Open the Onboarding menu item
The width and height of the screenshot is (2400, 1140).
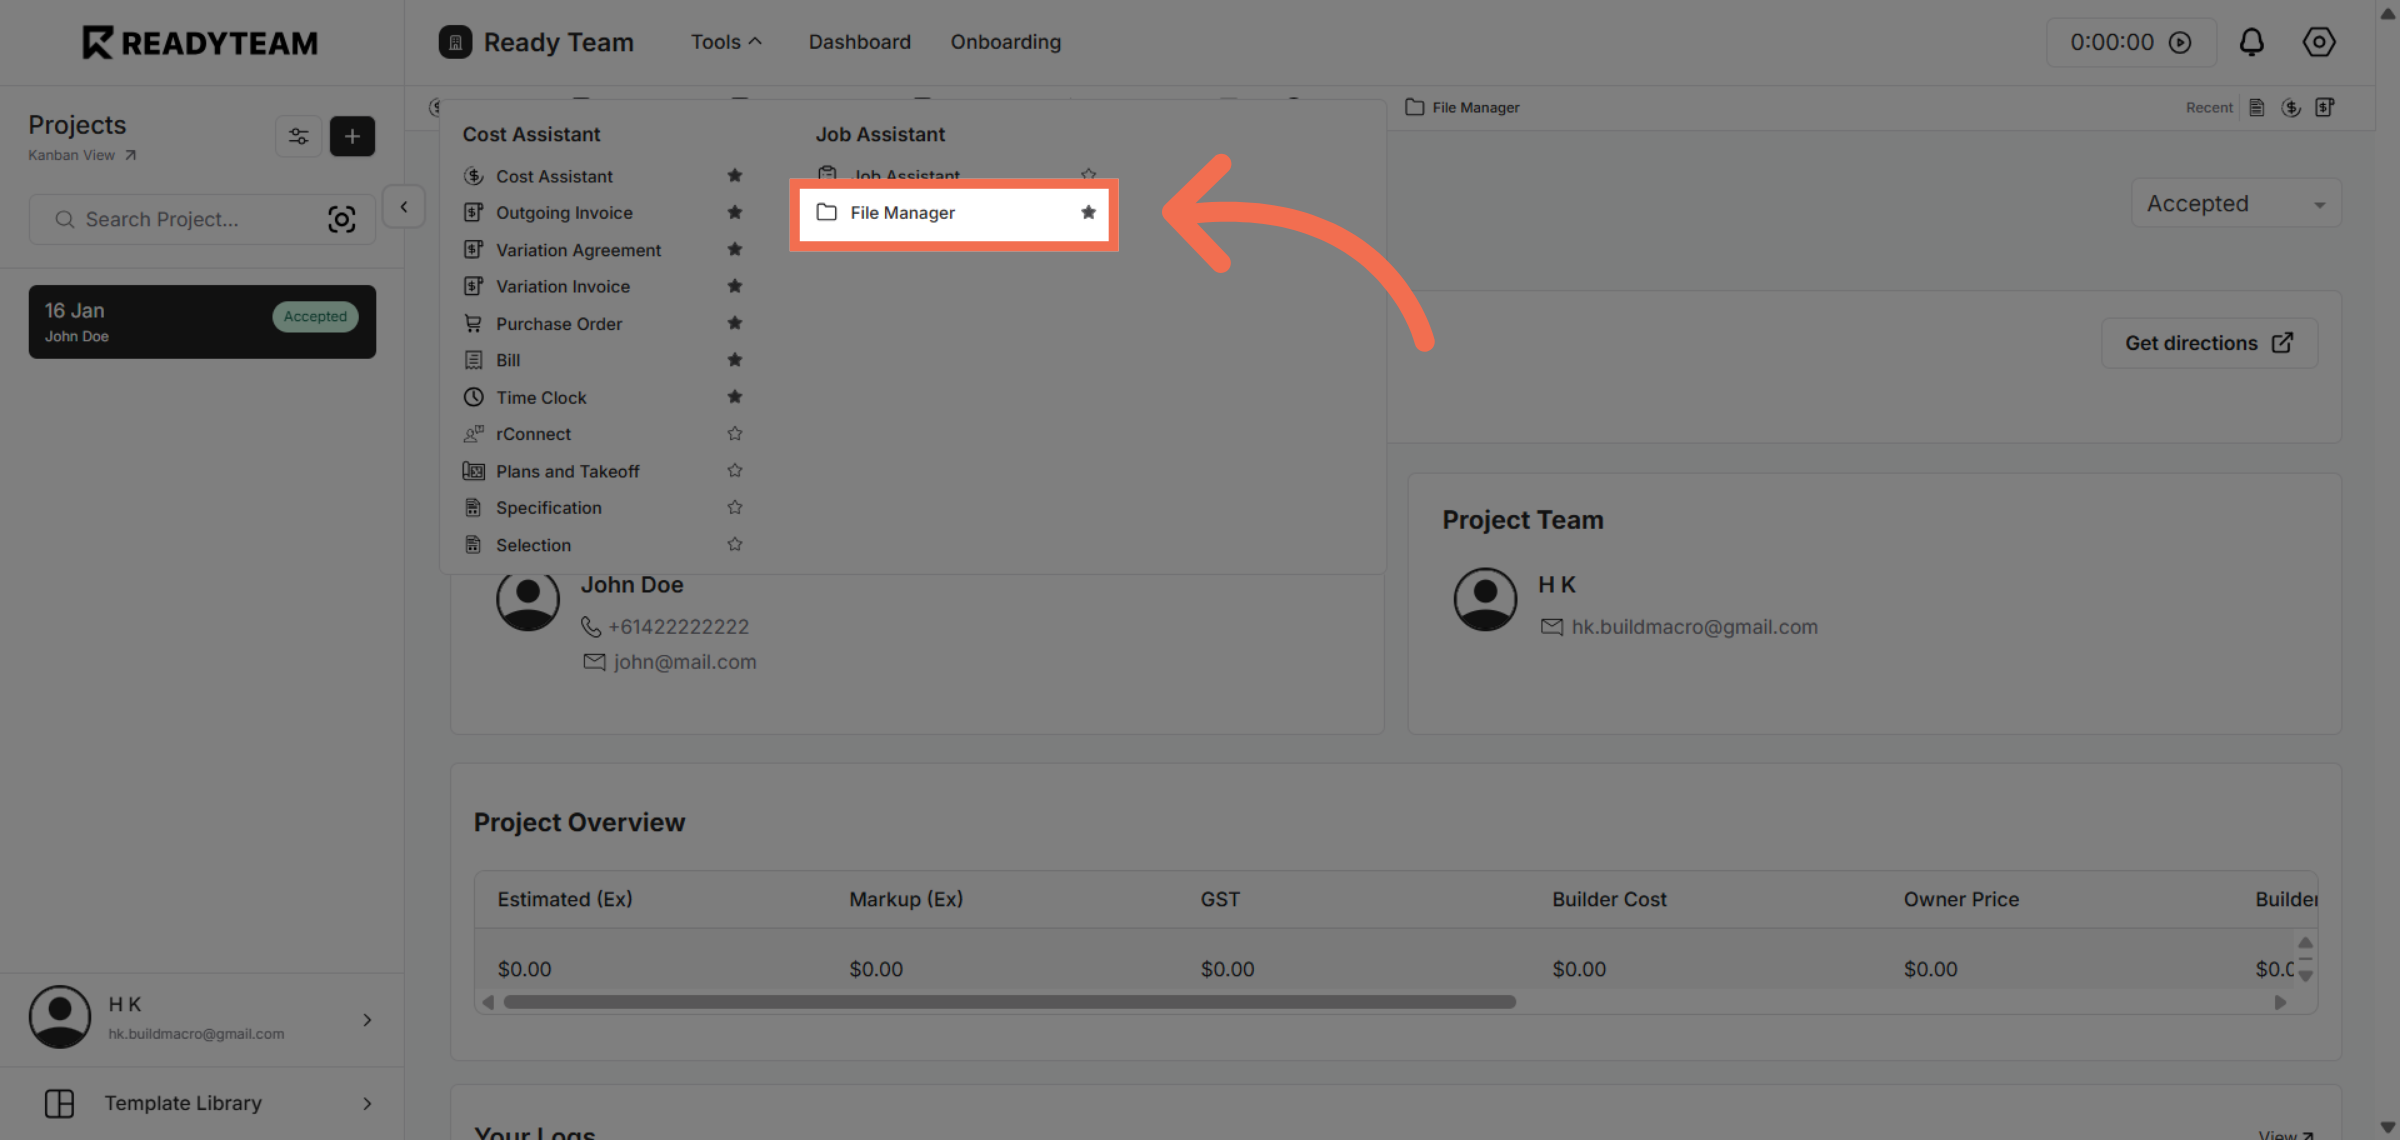pos(1005,41)
